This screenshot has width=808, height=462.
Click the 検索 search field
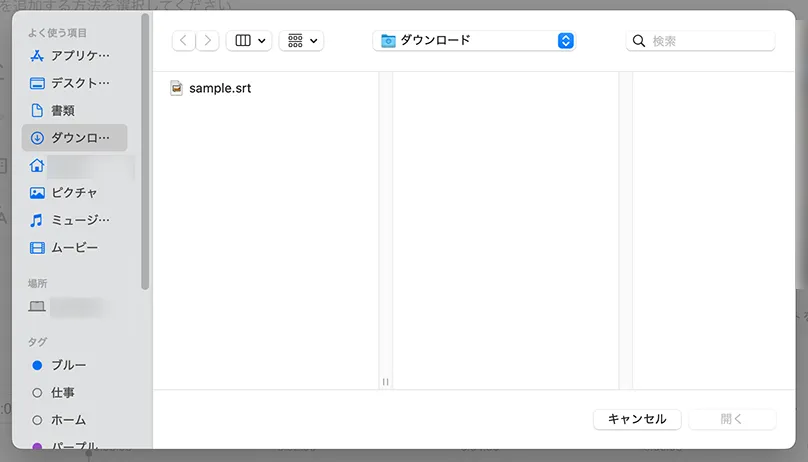pyautogui.click(x=700, y=41)
